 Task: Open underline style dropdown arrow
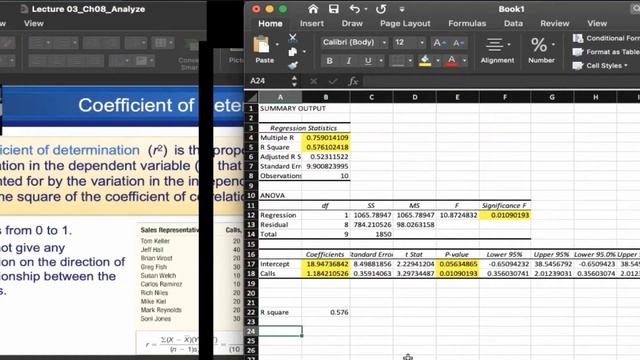(380, 61)
